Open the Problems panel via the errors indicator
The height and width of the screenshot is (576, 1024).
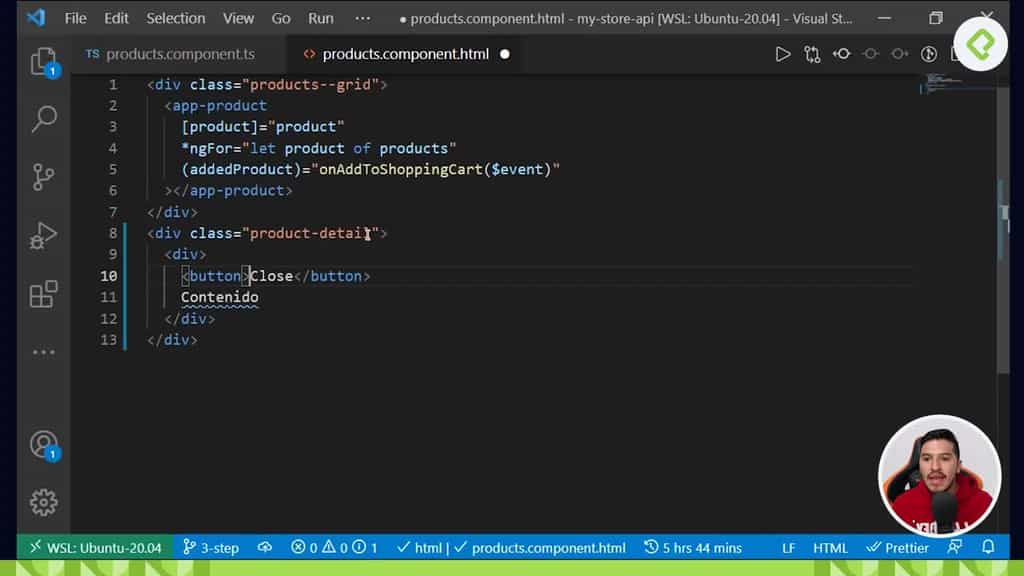pos(330,547)
